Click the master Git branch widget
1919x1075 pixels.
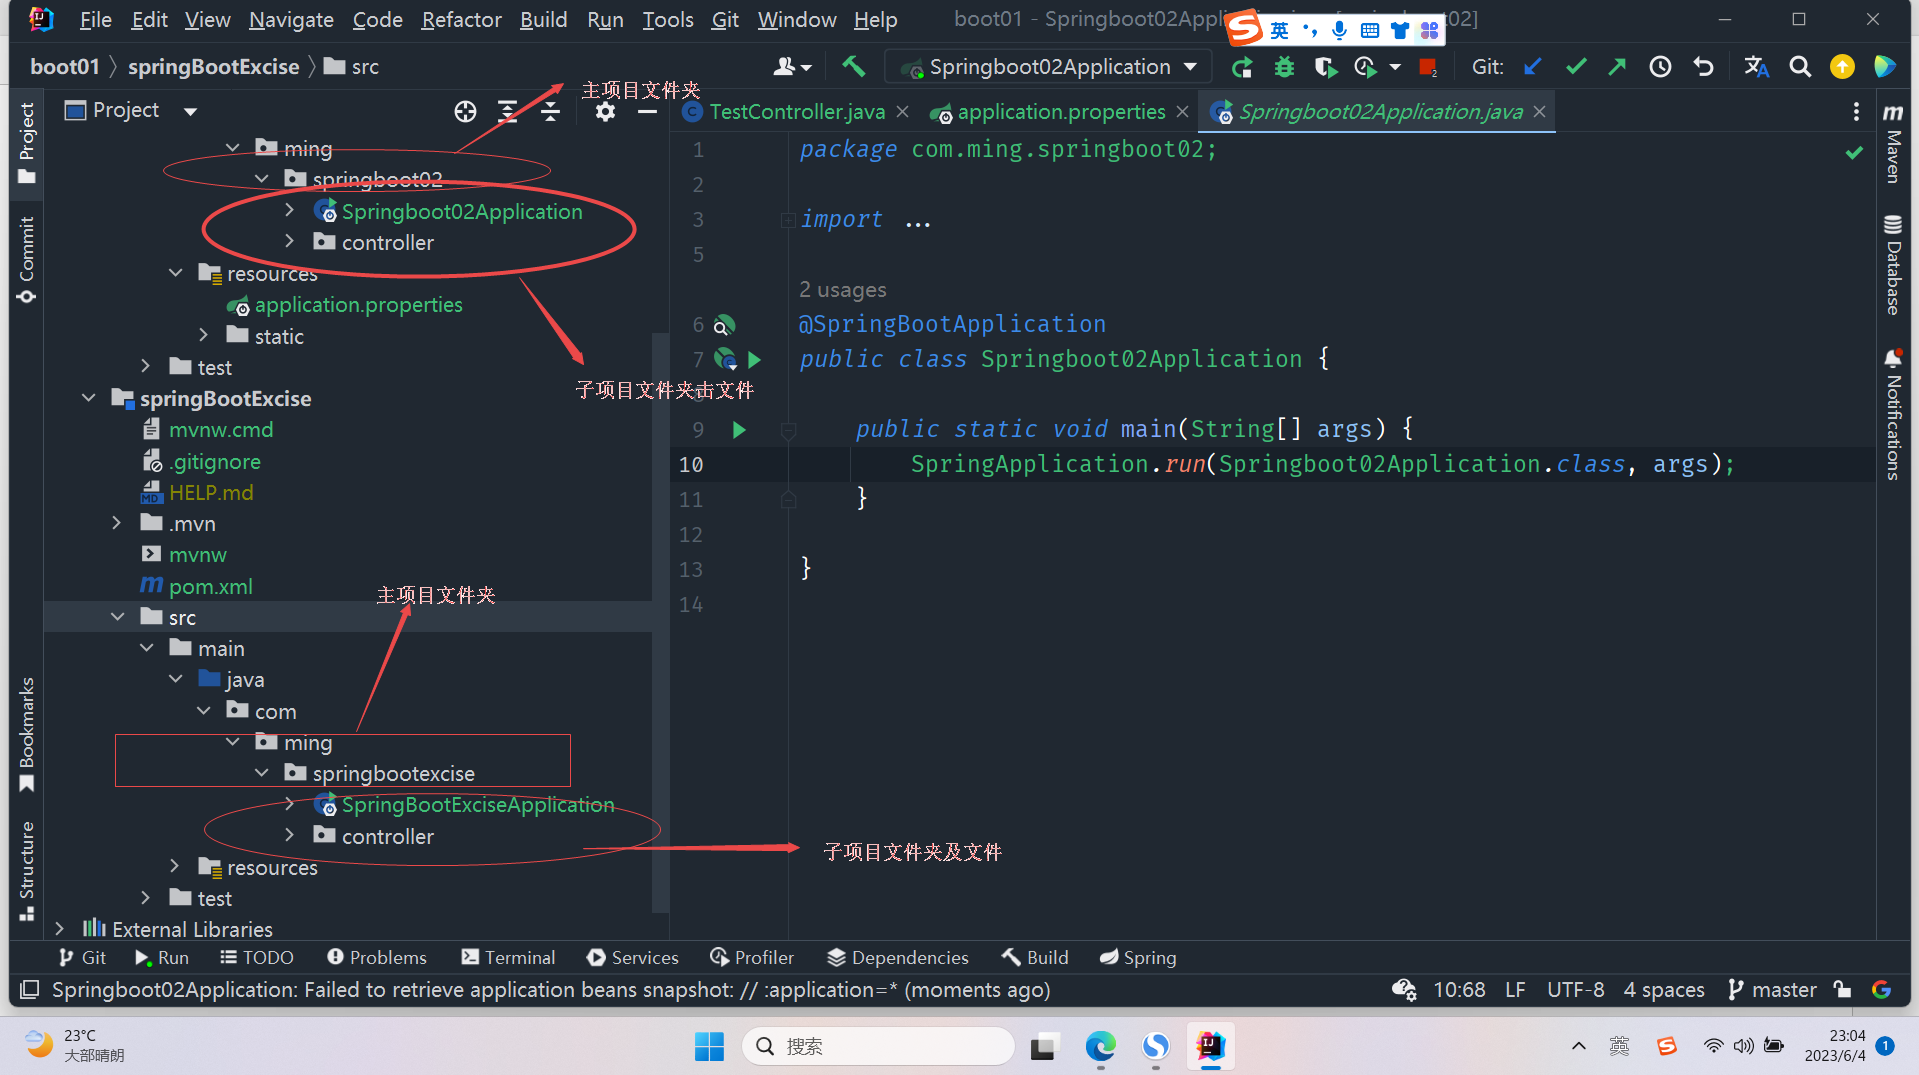[1772, 990]
